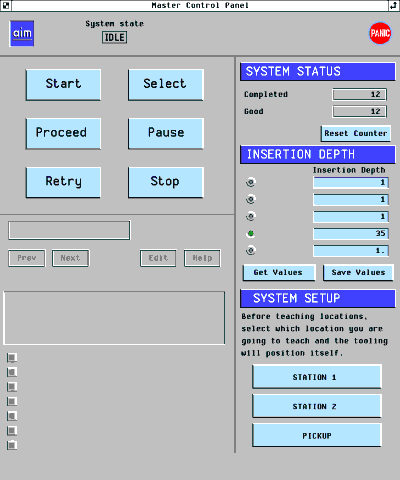Click the empty text field above Prev
Viewport: 400px width, 480px height.
(69, 230)
